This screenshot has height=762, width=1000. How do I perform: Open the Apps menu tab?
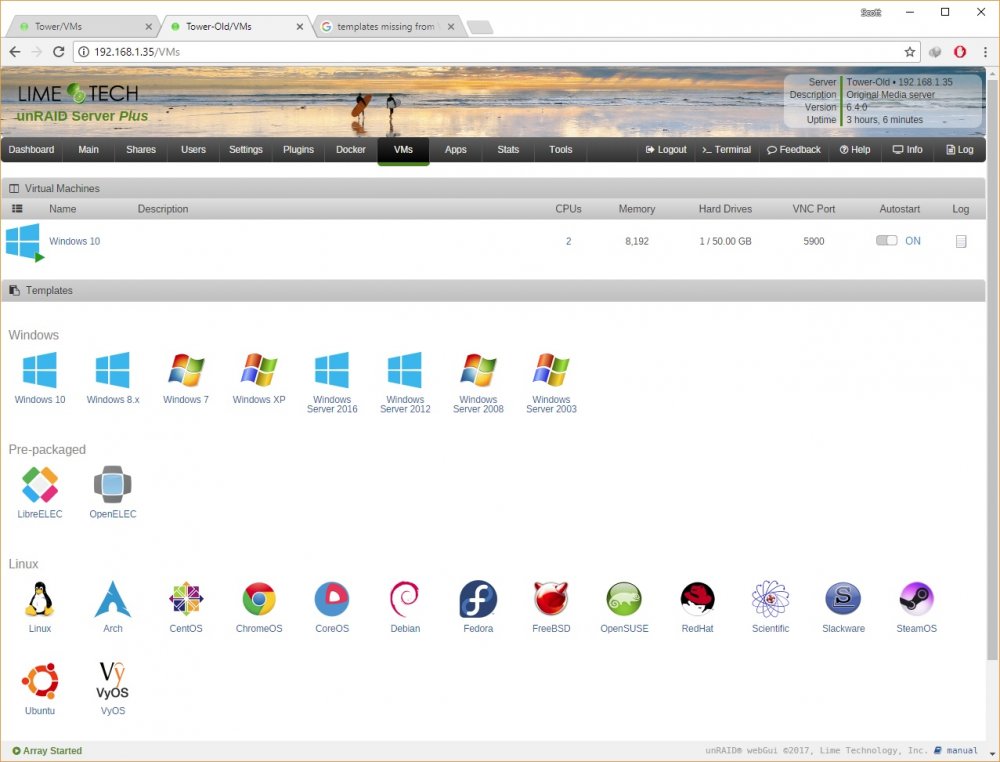point(455,150)
